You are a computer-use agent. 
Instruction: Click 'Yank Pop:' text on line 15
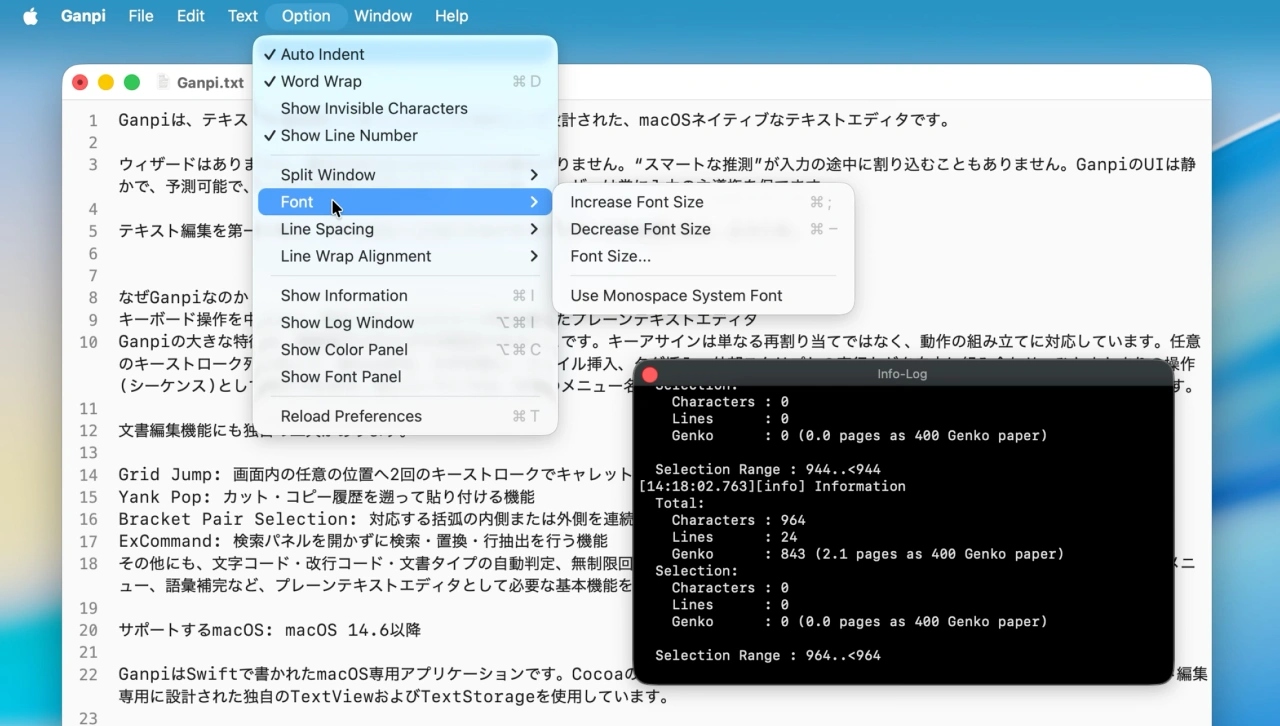tap(167, 497)
